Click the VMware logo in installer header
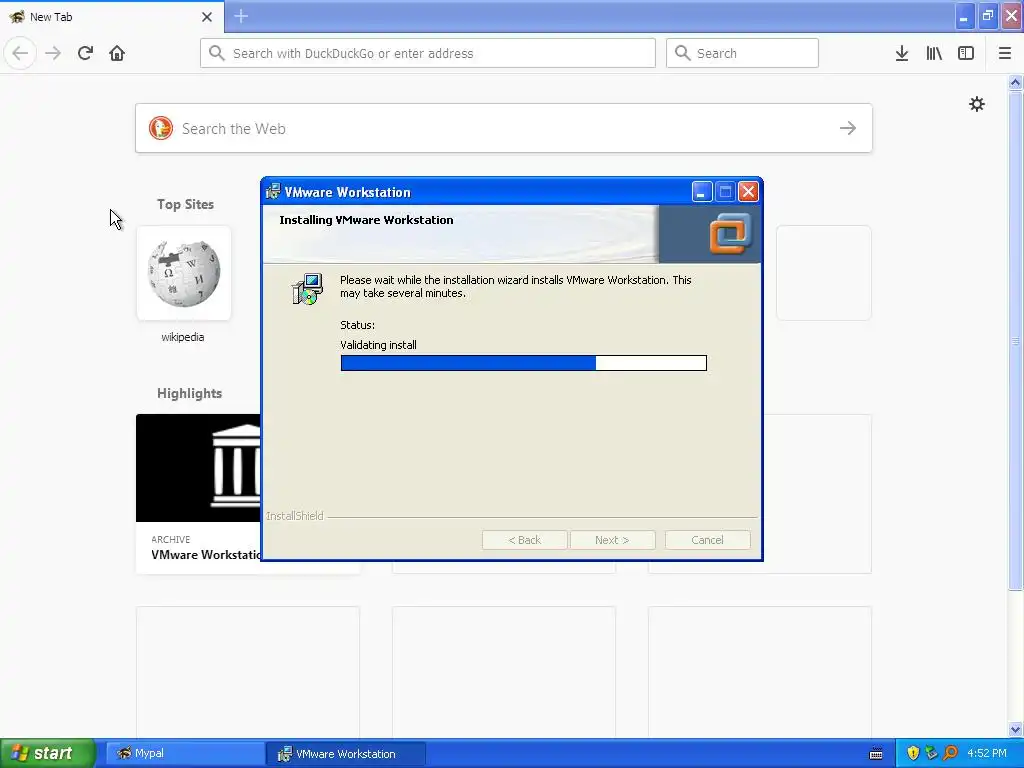 (731, 233)
